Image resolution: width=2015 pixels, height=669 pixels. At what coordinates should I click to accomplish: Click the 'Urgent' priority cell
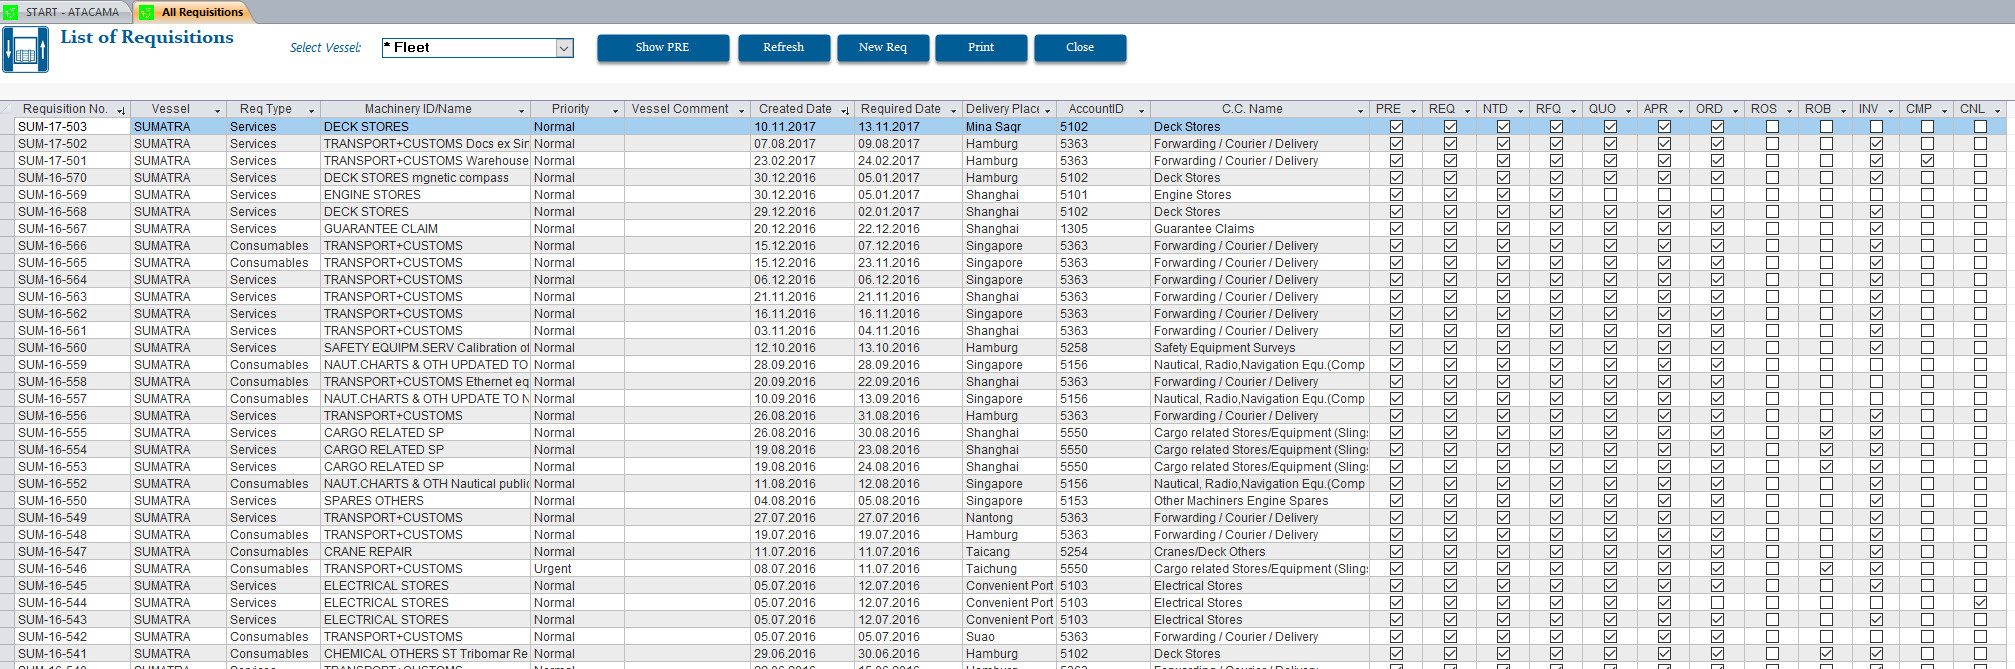pos(576,569)
